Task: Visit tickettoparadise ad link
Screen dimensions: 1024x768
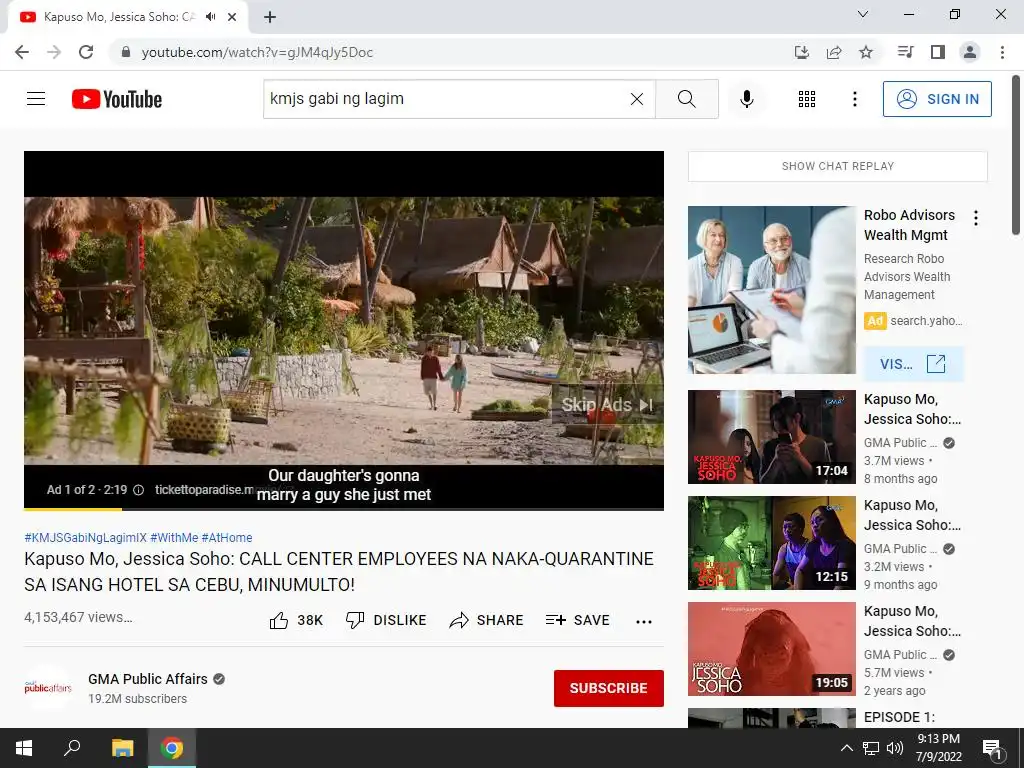Action: pos(204,490)
